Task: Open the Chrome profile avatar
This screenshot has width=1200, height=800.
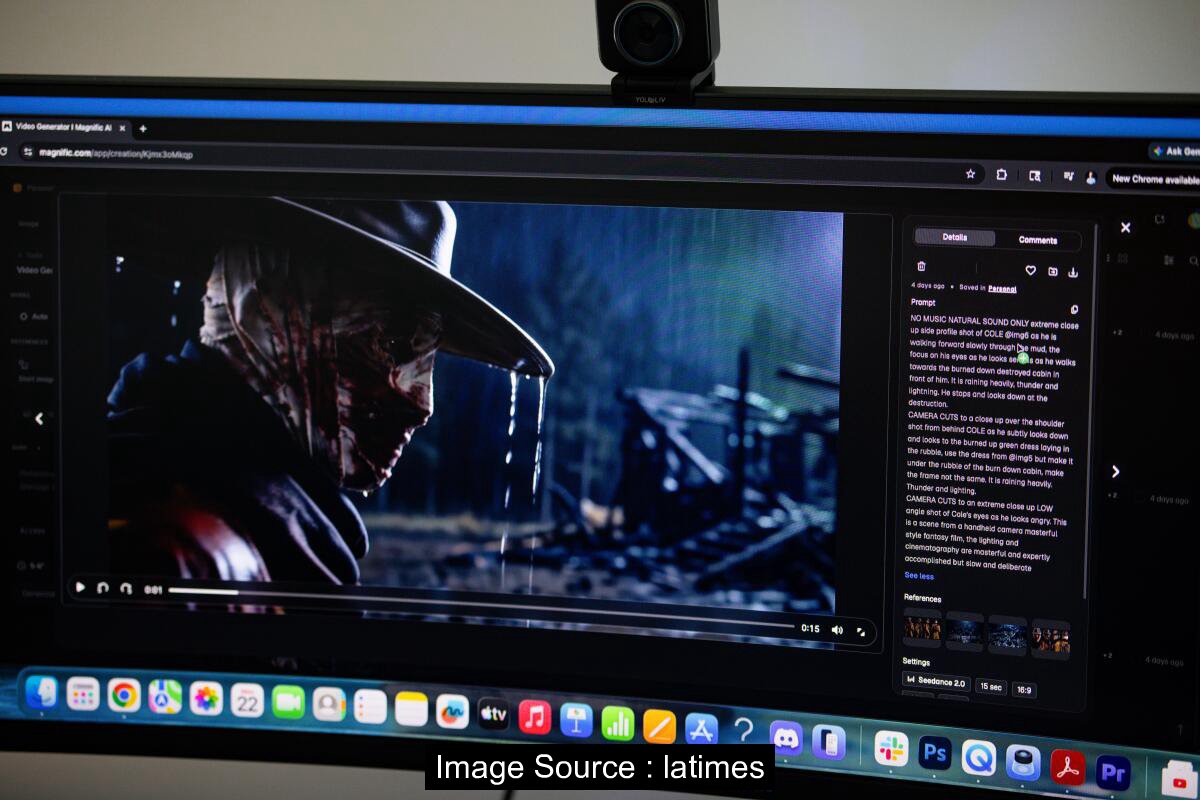Action: (x=1091, y=178)
